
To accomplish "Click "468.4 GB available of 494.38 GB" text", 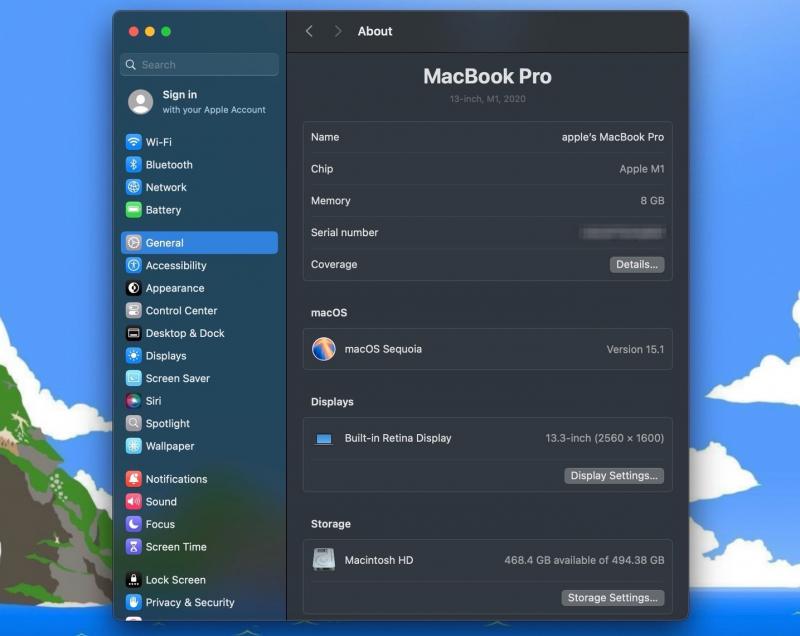I will click(584, 560).
